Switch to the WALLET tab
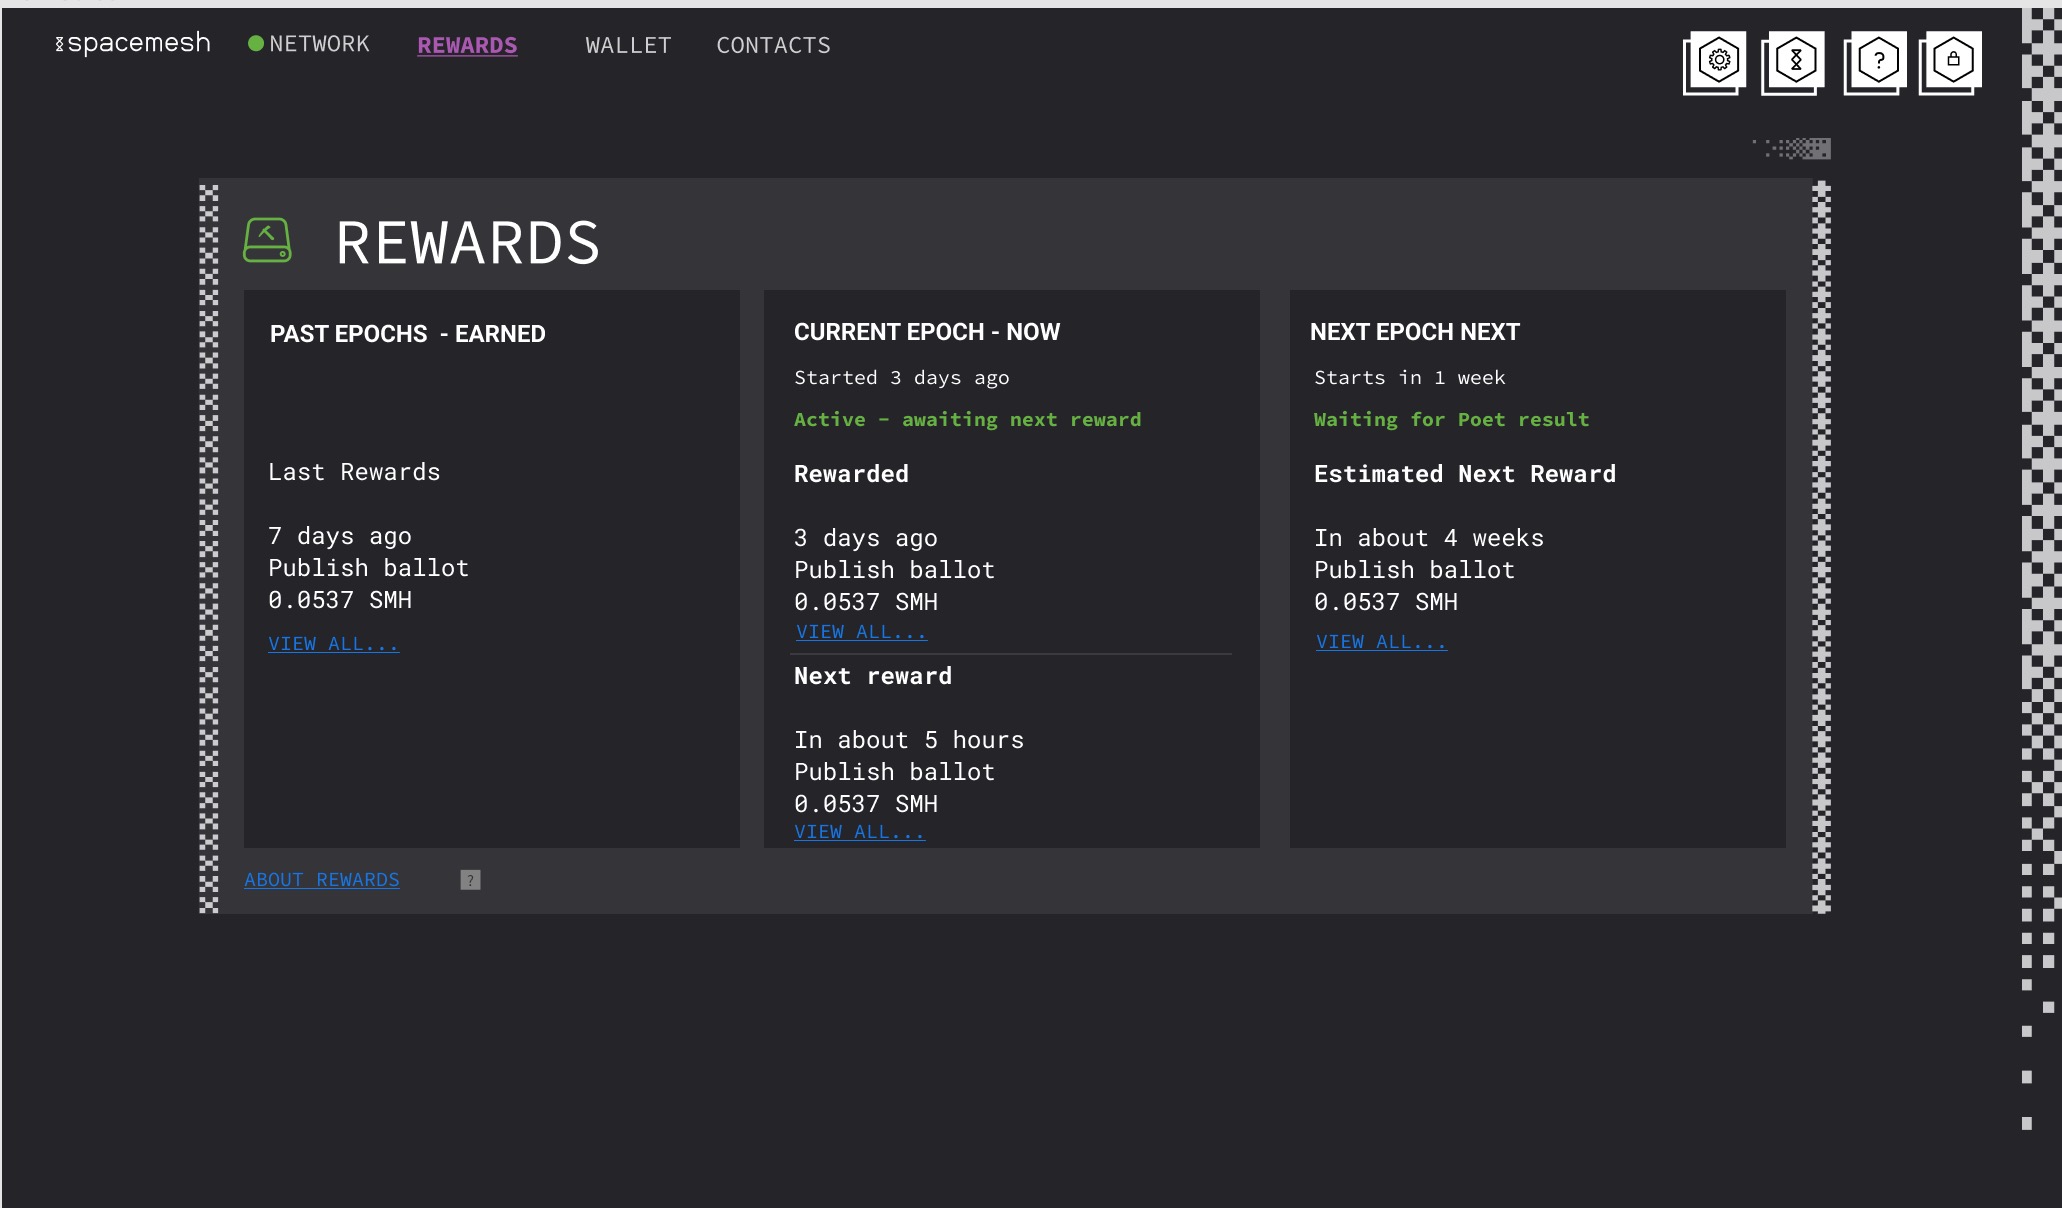This screenshot has height=1208, width=2062. [627, 45]
